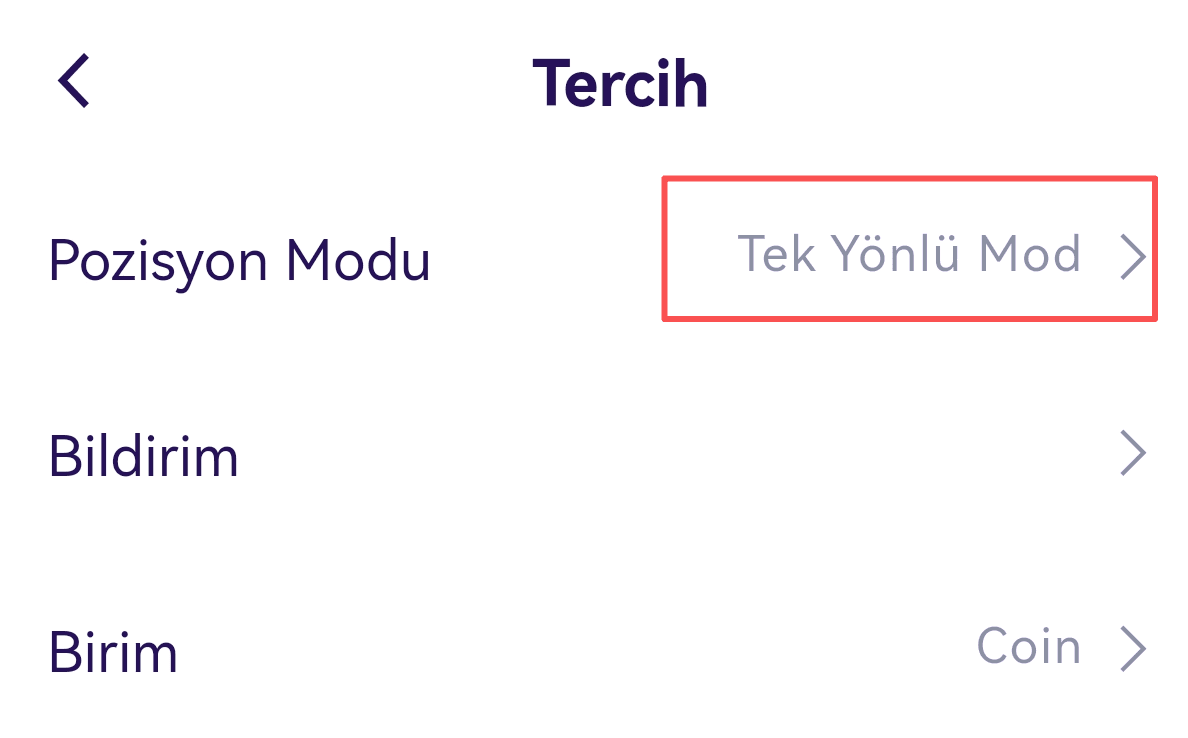Click the red-highlighted position mode selector
The height and width of the screenshot is (738, 1188).
pyautogui.click(x=909, y=249)
